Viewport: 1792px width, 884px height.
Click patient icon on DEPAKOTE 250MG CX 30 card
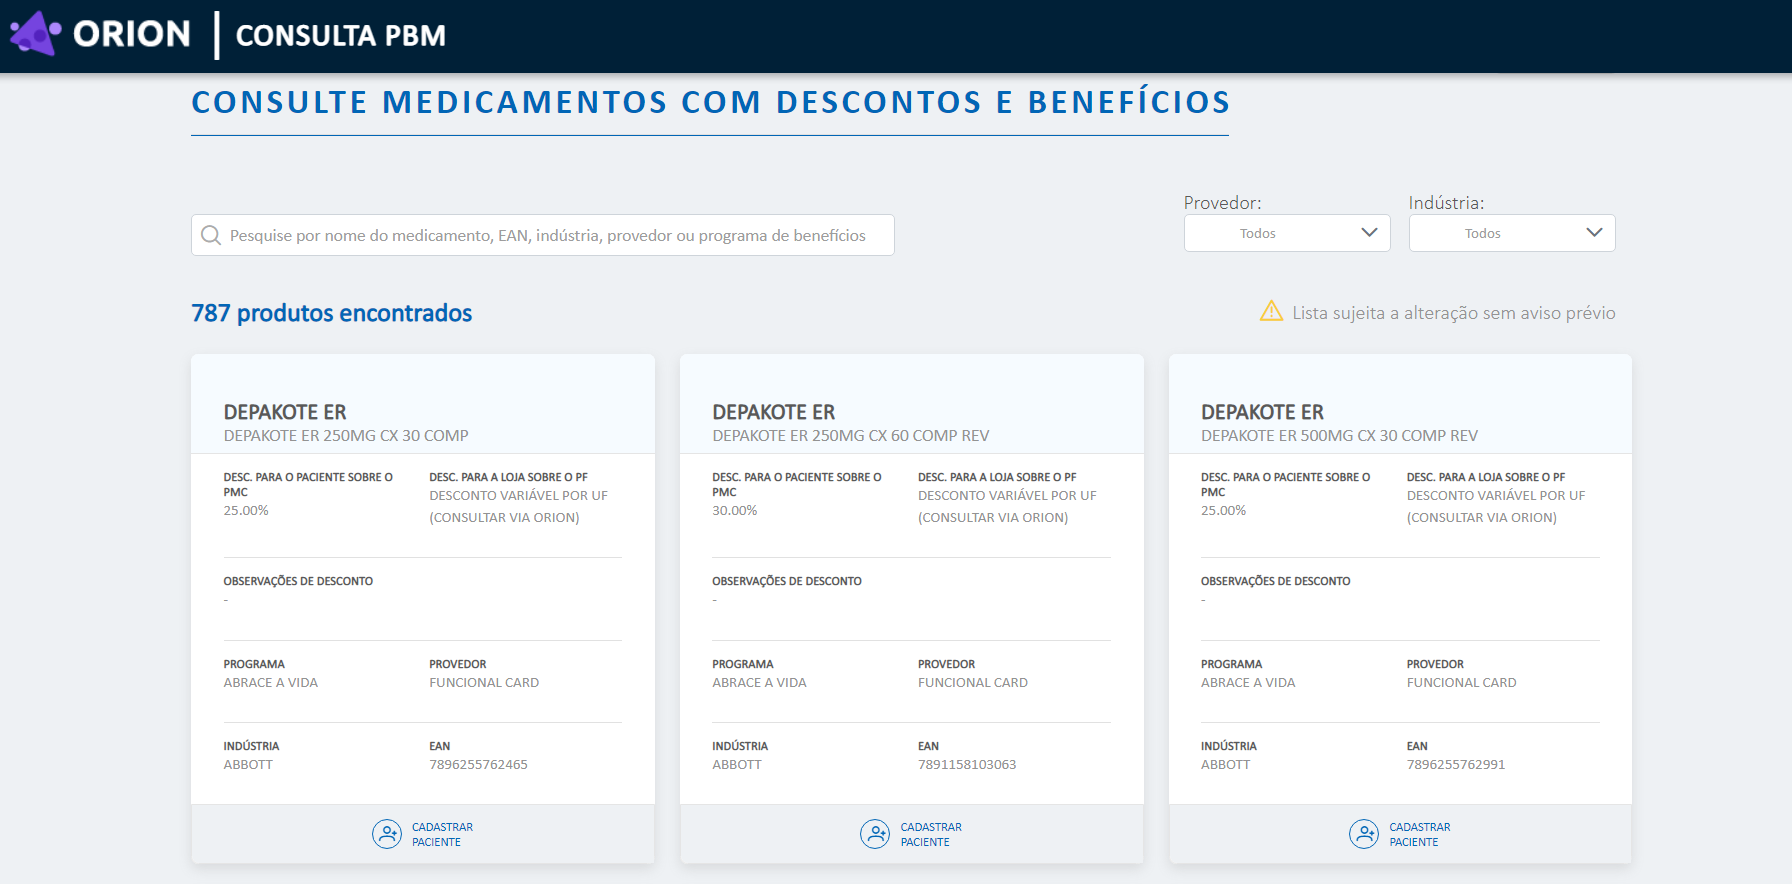[x=387, y=834]
